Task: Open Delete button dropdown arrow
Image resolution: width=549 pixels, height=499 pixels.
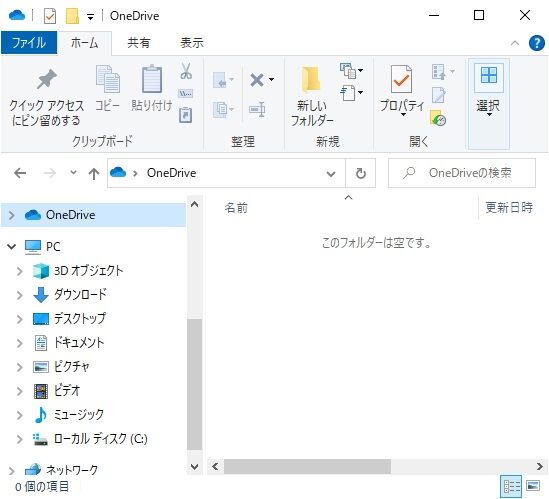Action: (x=271, y=80)
